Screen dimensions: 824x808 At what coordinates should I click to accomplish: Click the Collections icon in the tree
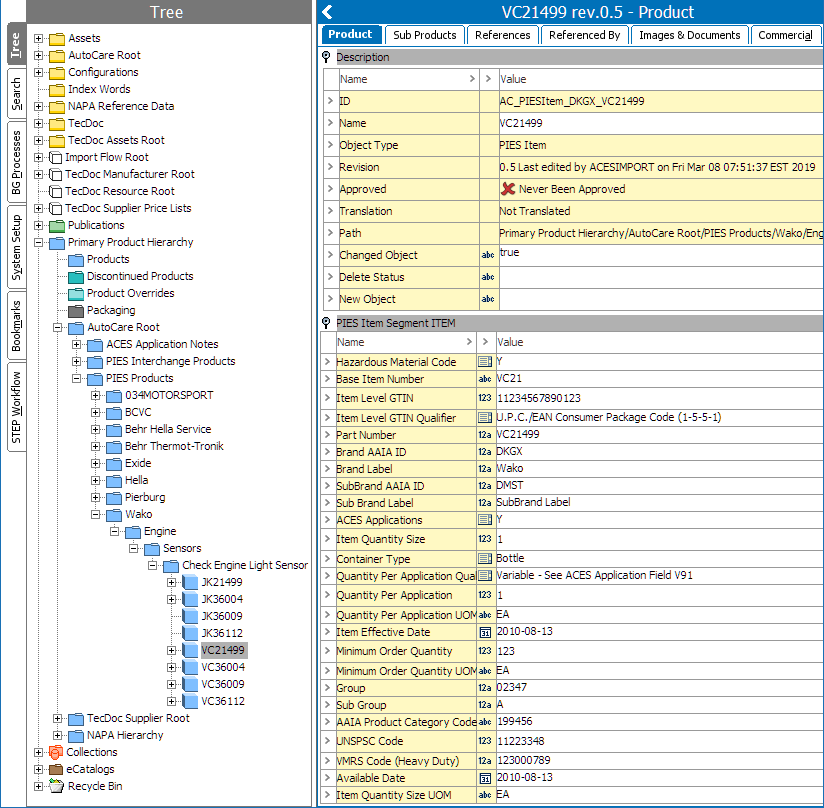coord(57,752)
